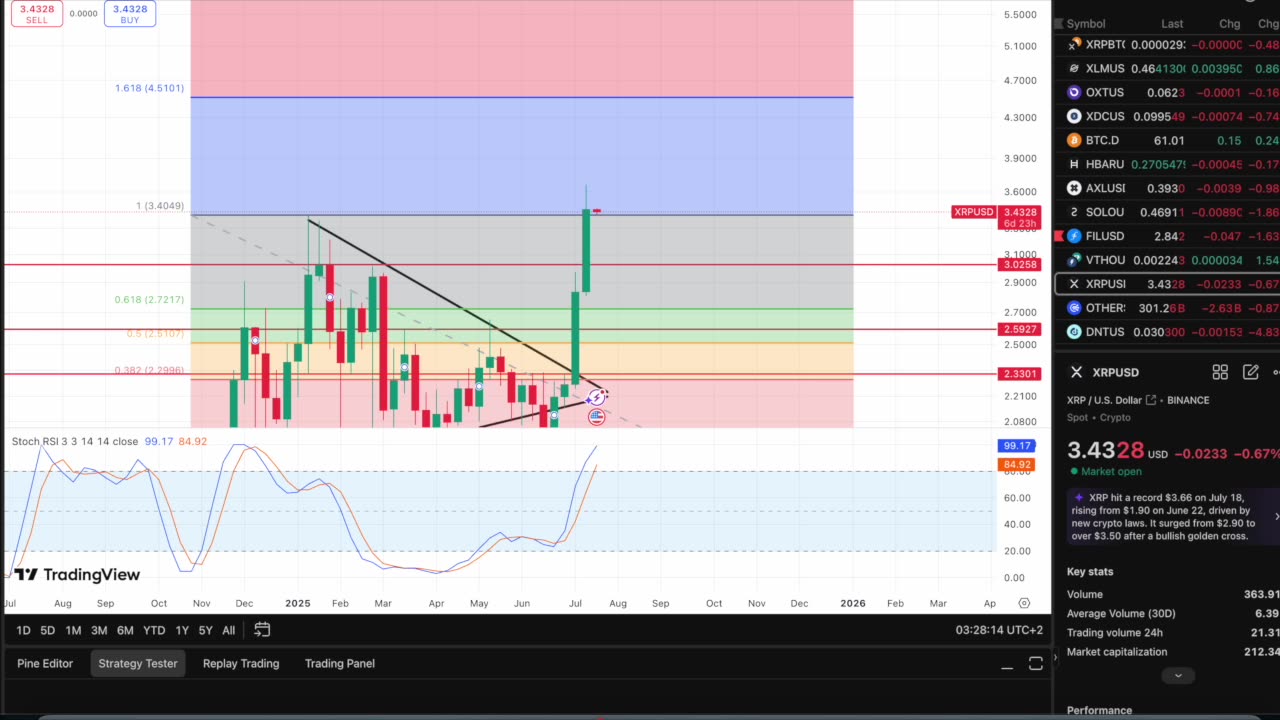Click the XRP logo in details panel

coord(1076,372)
